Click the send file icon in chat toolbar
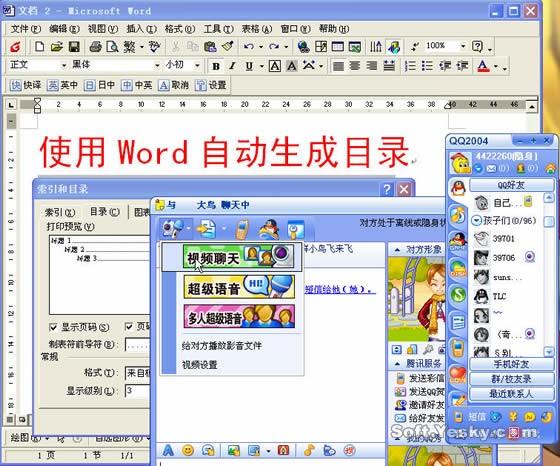The image size is (560, 466). pyautogui.click(x=206, y=229)
